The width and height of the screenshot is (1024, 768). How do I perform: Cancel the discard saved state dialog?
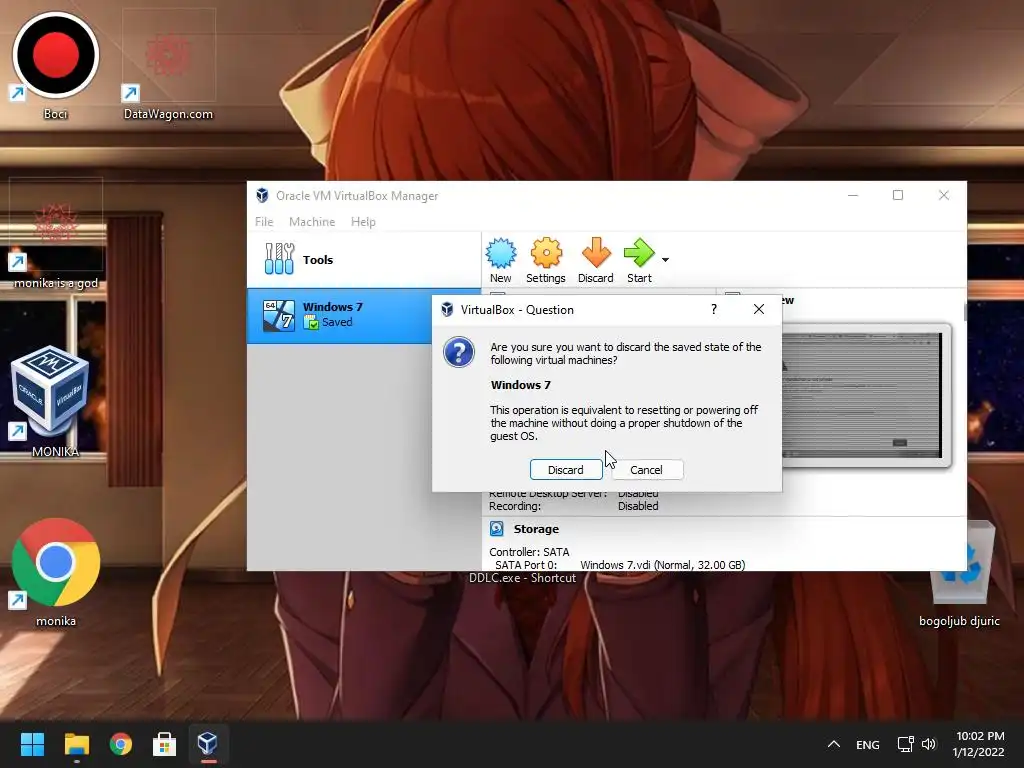(647, 470)
